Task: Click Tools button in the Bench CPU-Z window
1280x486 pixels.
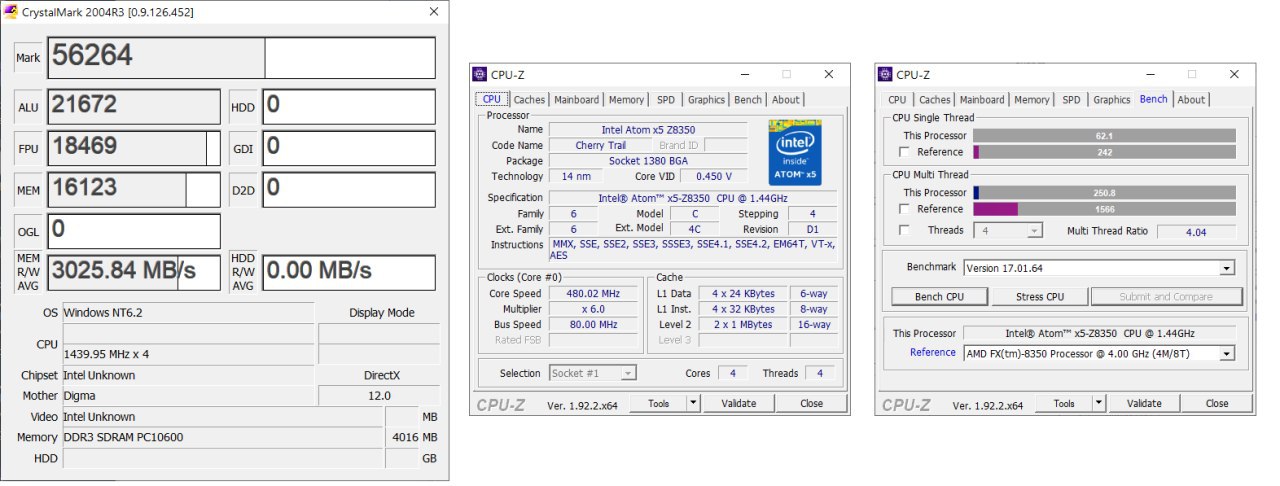Action: coord(1063,403)
